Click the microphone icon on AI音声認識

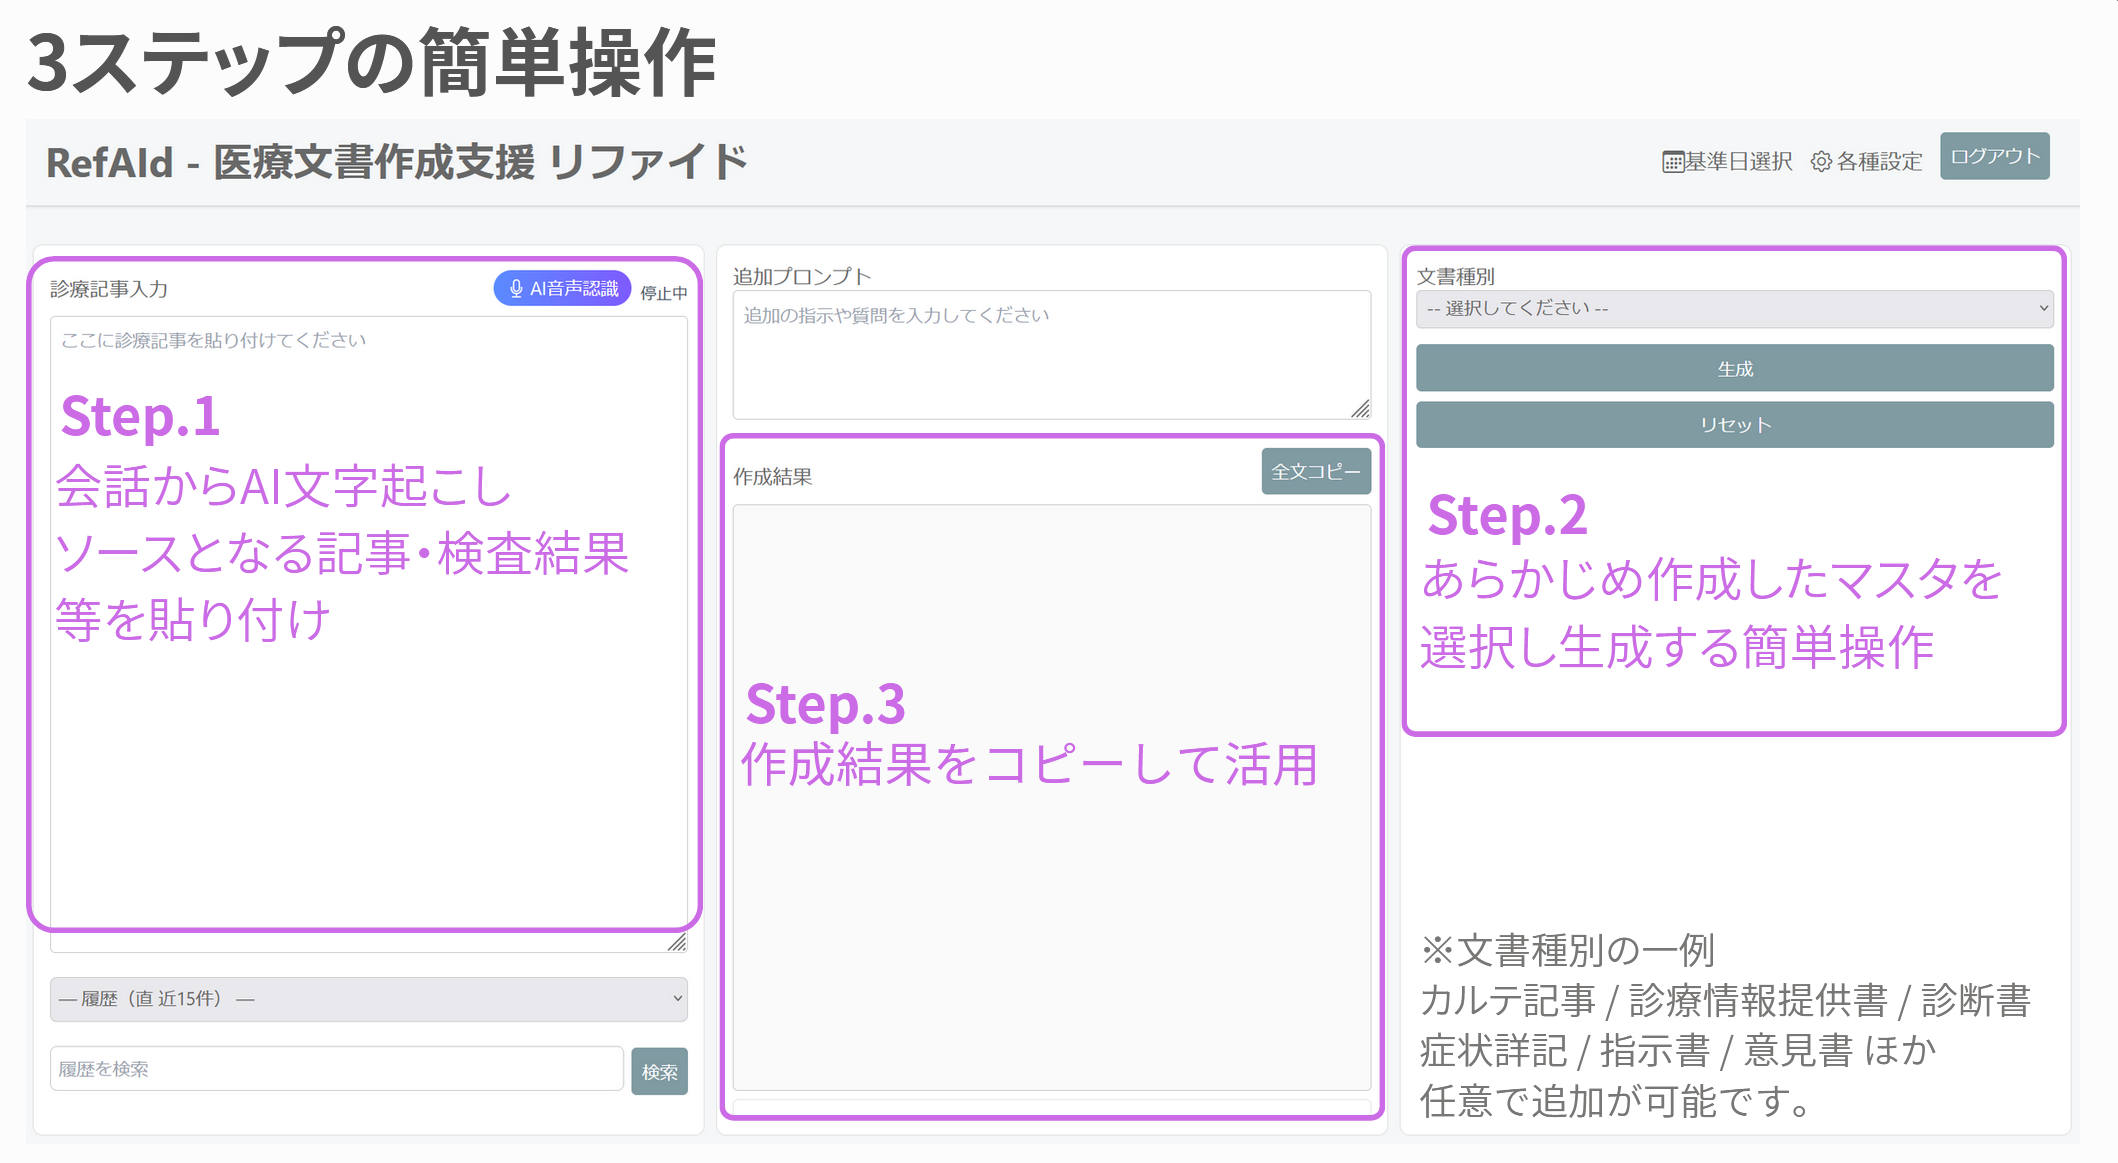tap(518, 290)
